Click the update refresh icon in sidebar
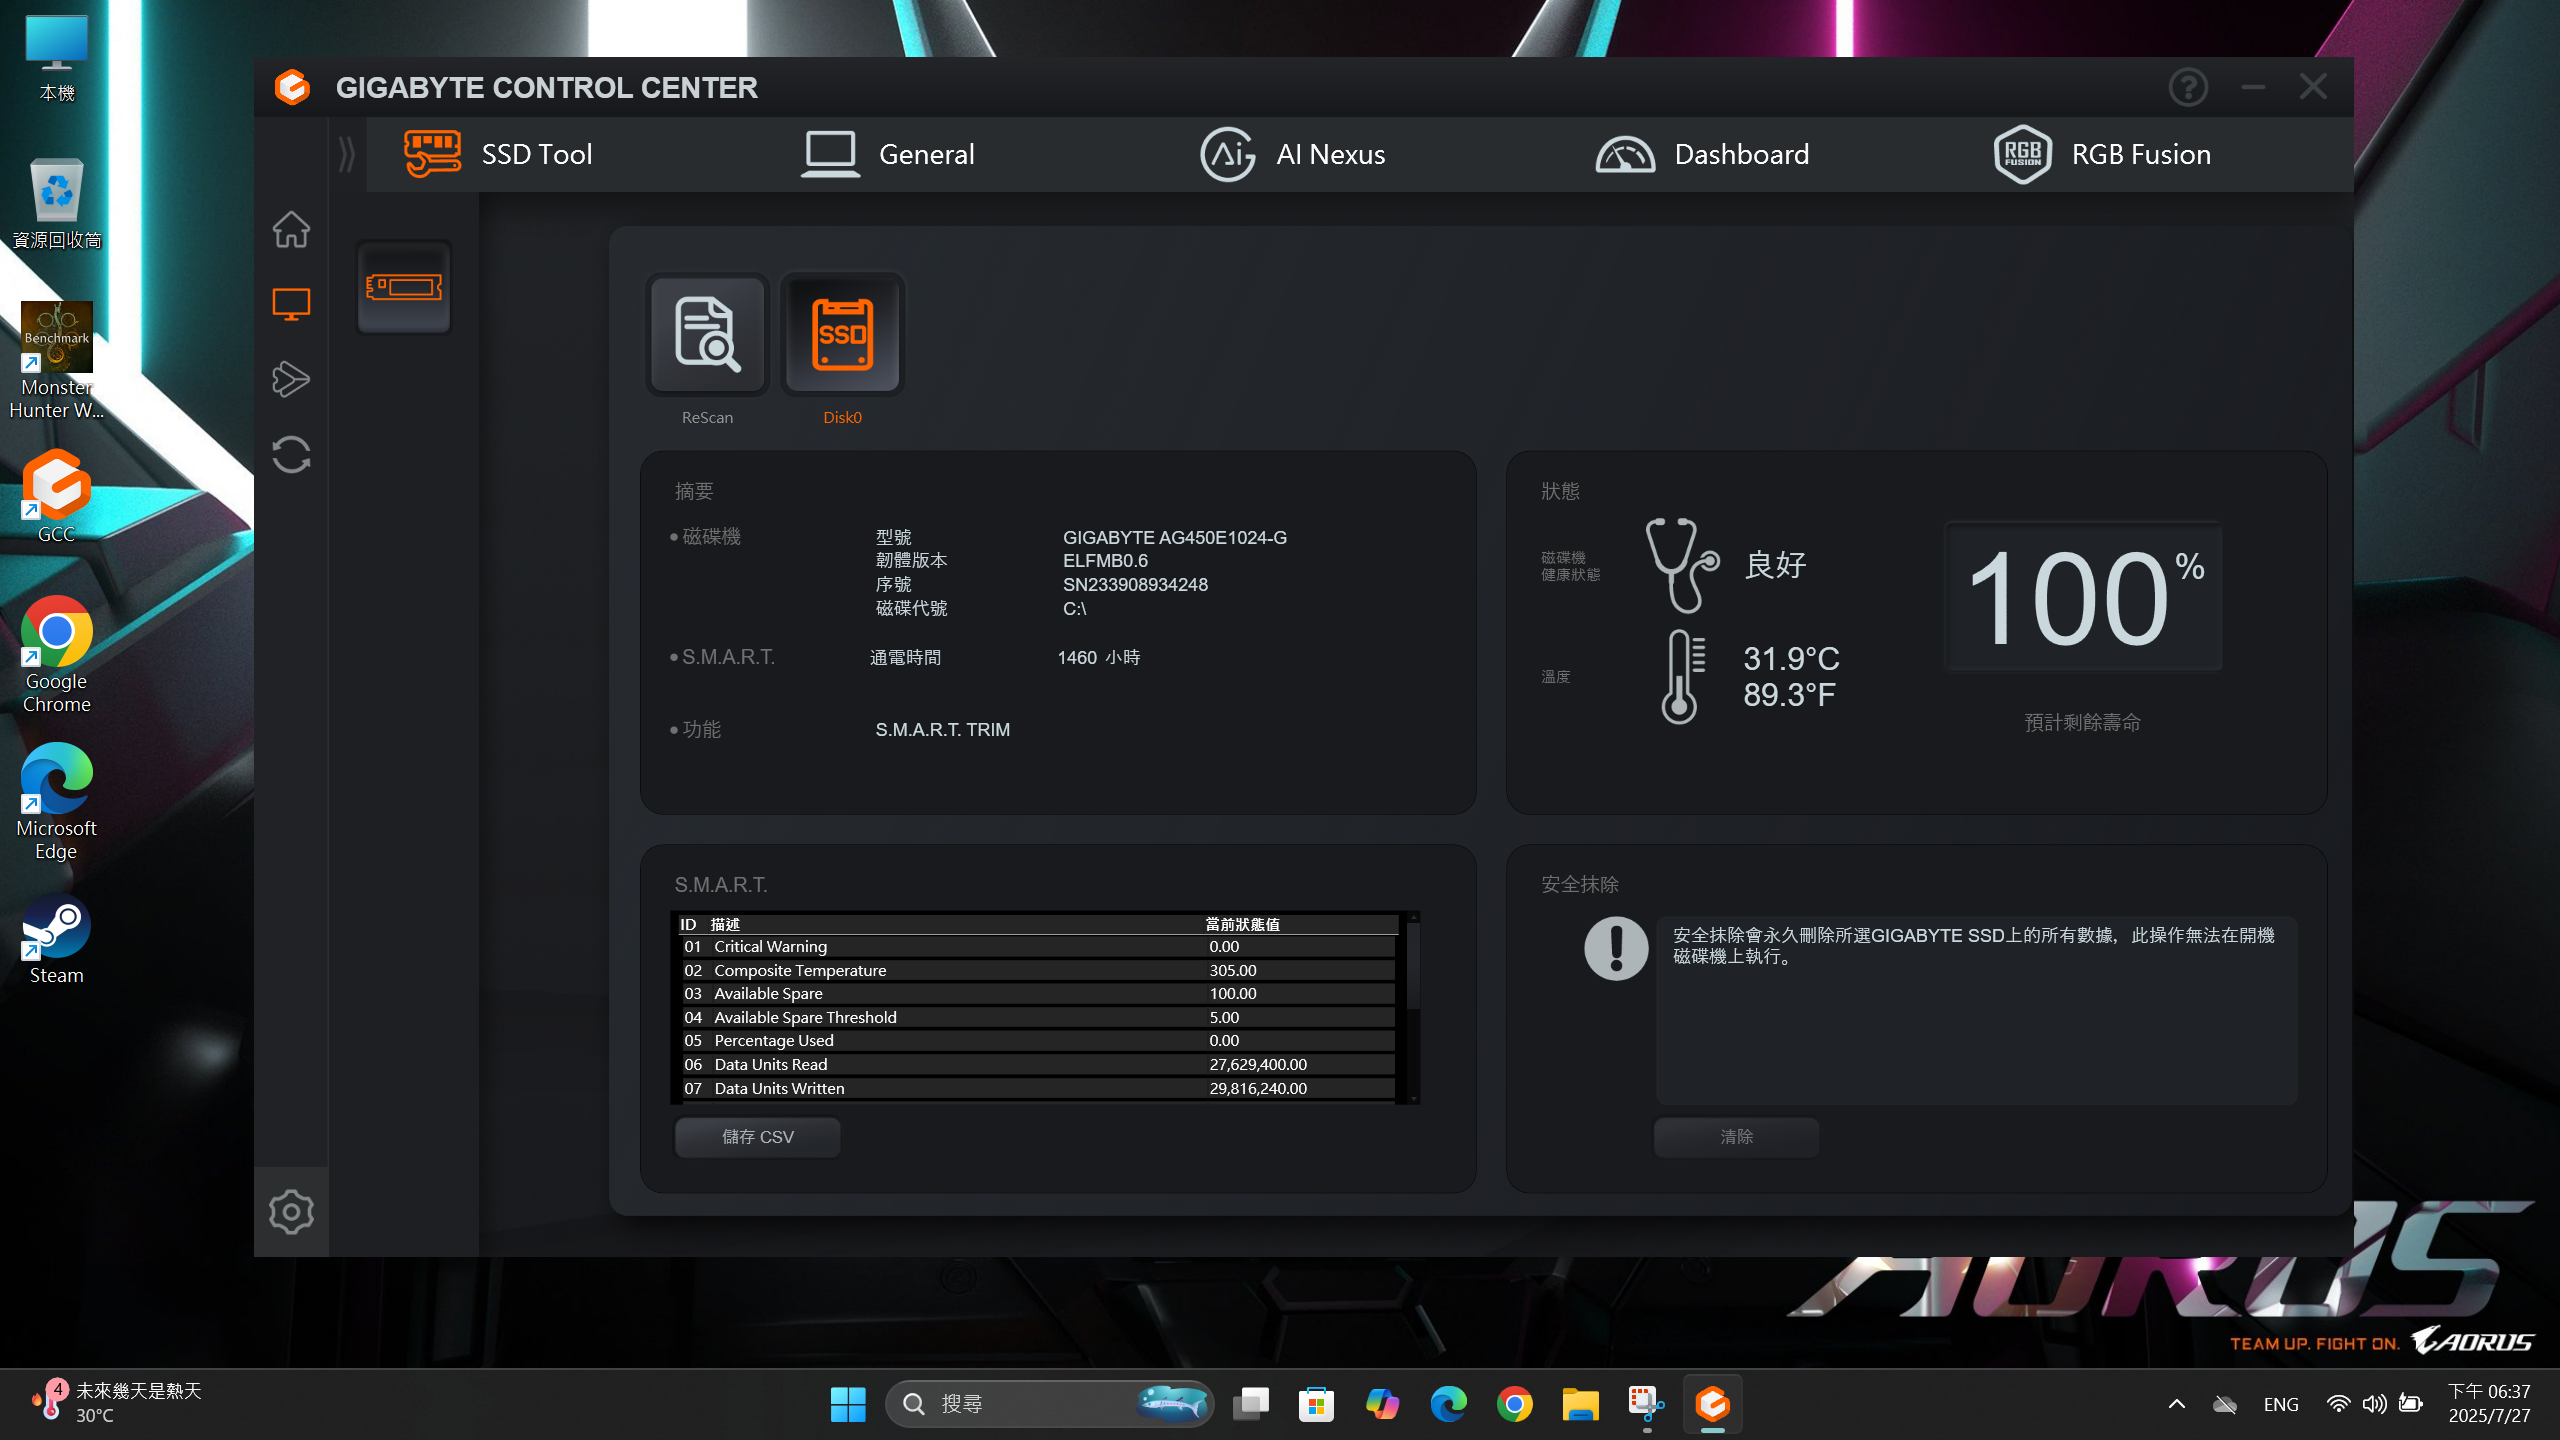 pos(291,454)
